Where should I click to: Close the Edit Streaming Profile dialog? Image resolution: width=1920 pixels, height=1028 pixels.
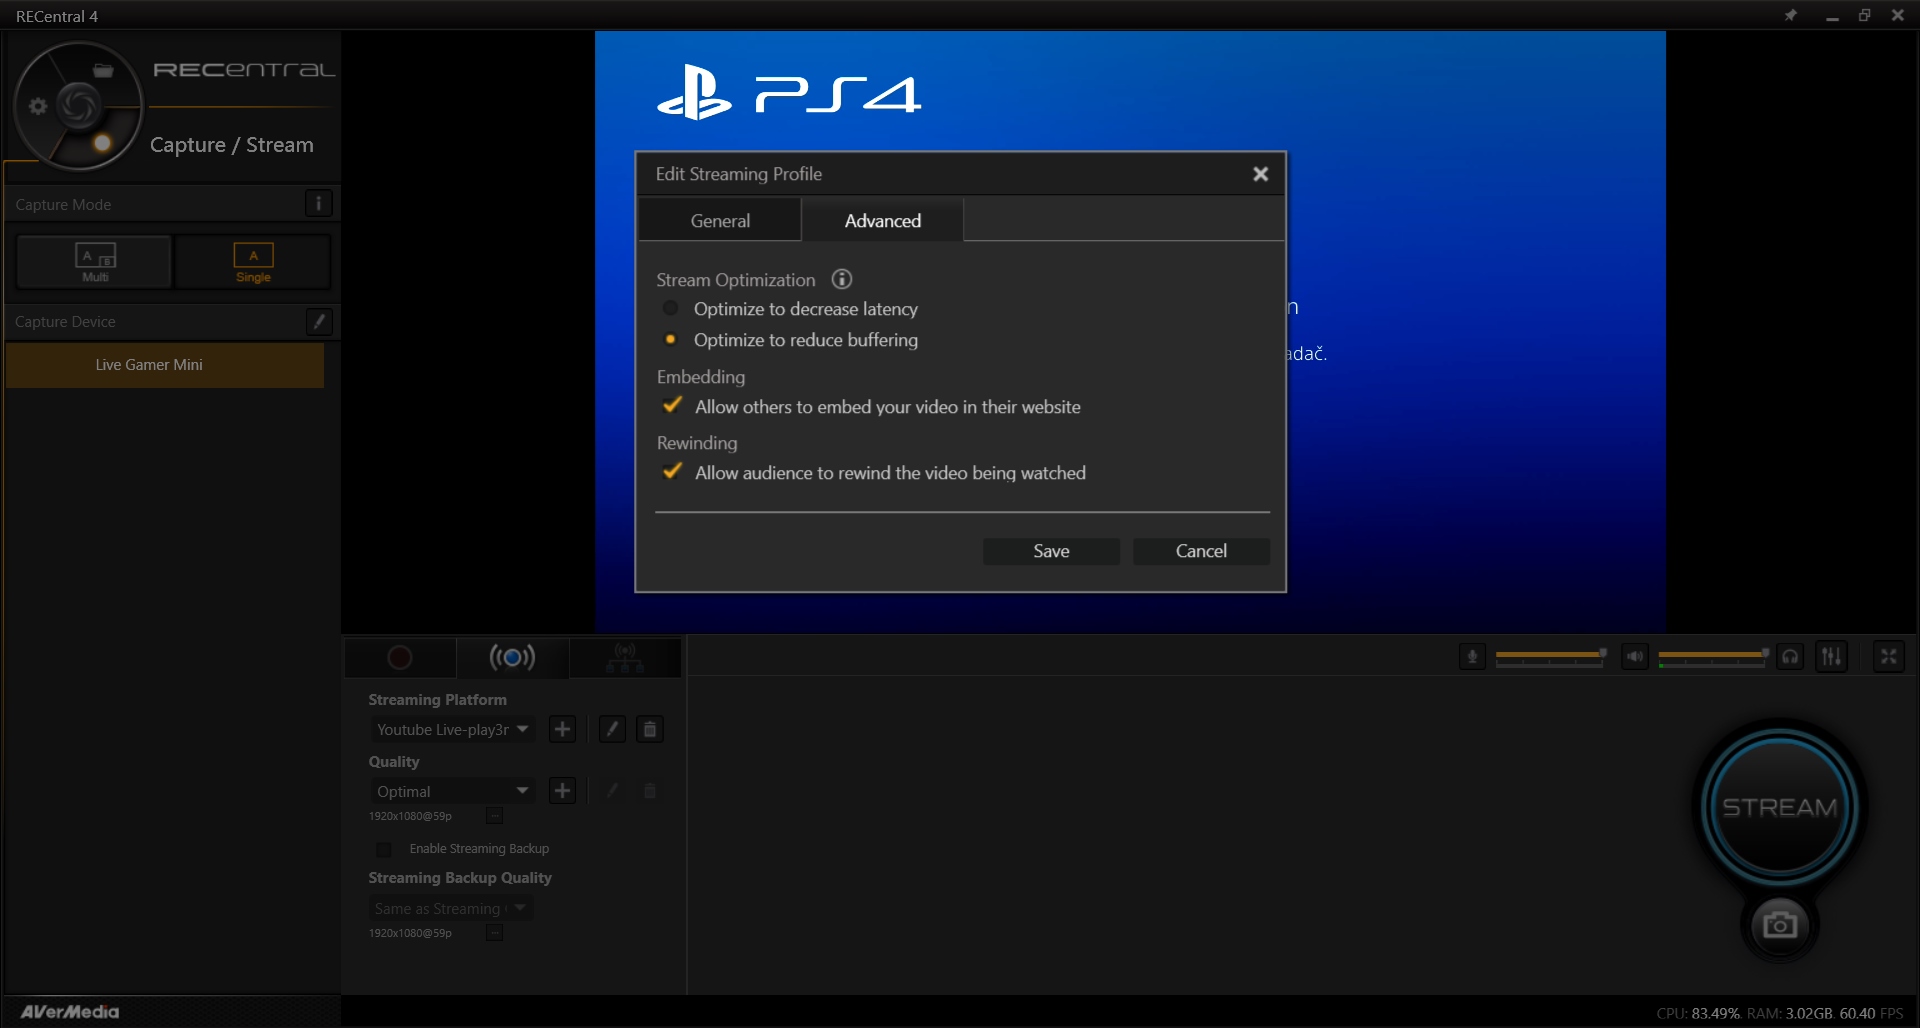coord(1260,174)
